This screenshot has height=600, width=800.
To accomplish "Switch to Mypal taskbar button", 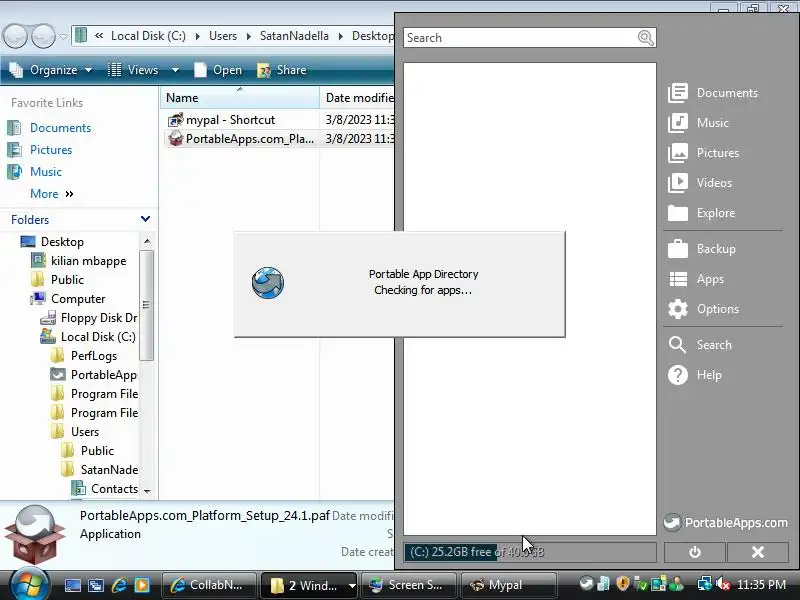I will [508, 585].
